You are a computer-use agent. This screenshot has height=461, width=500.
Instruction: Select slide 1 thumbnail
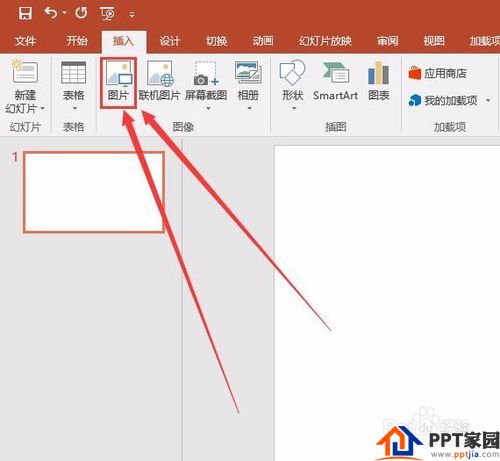(94, 192)
